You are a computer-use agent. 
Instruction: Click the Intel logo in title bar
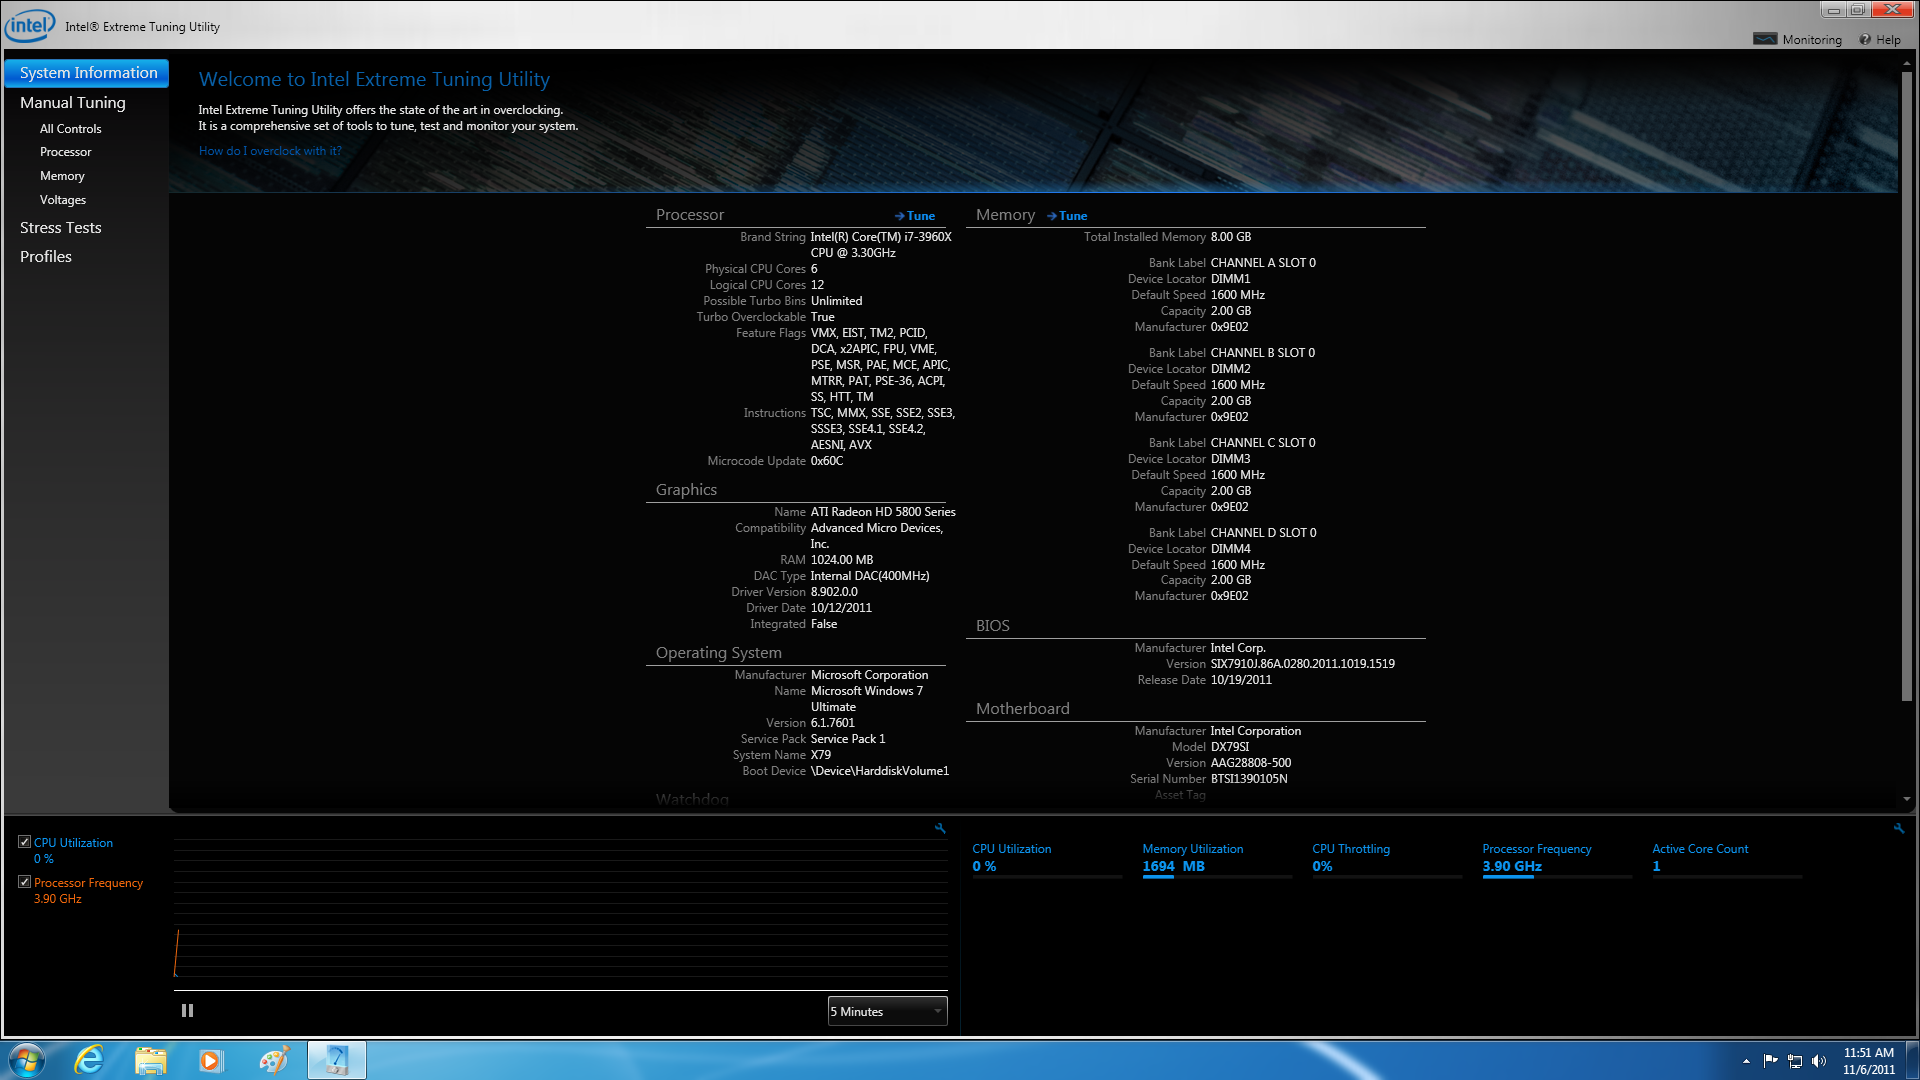[29, 26]
